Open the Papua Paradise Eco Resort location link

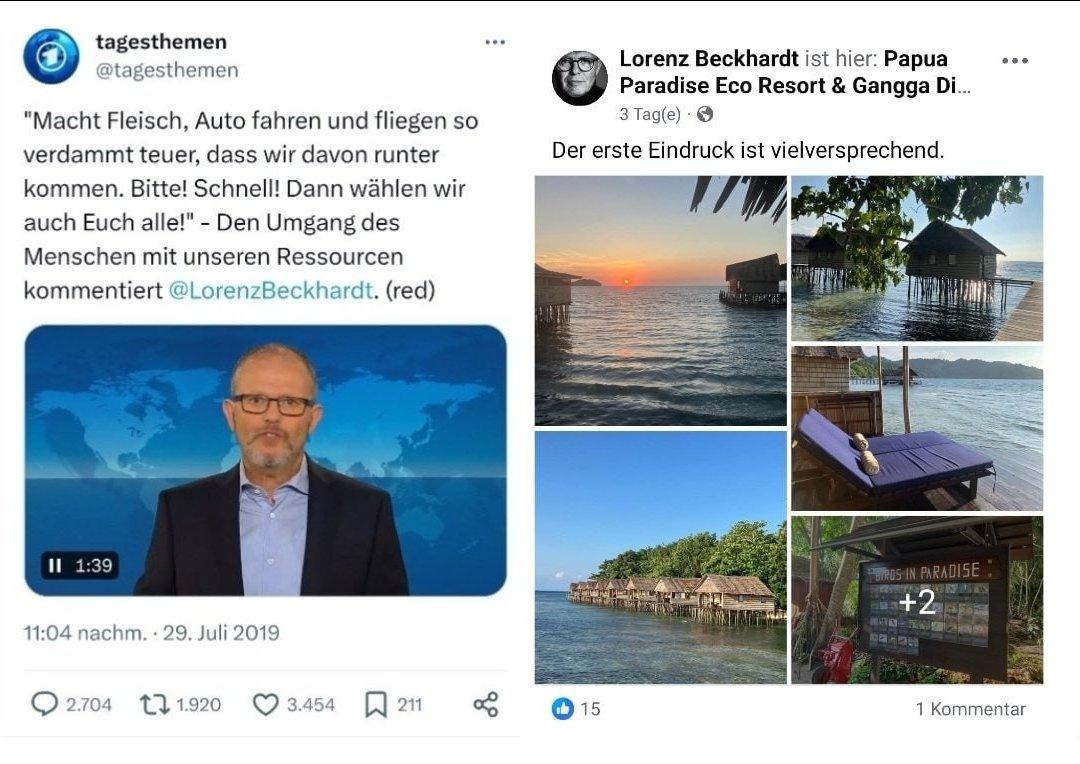coord(795,72)
